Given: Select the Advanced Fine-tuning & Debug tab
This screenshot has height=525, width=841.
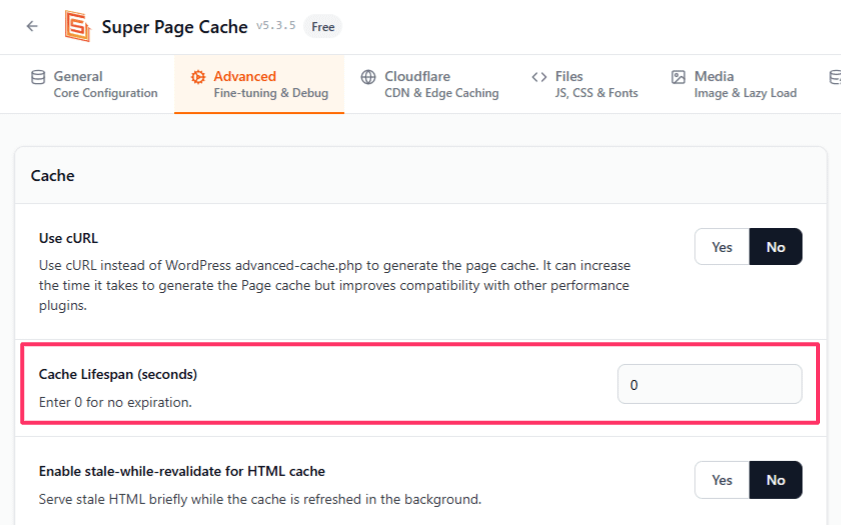Looking at the screenshot, I should click(259, 84).
